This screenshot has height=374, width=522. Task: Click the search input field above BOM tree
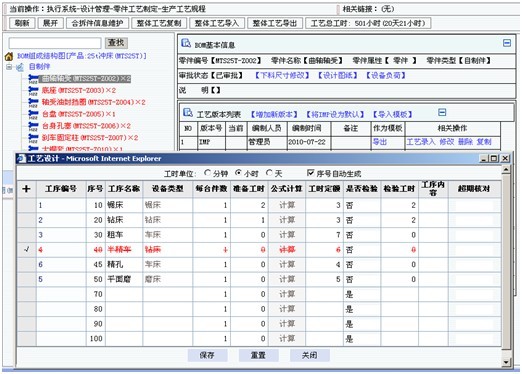(55, 43)
